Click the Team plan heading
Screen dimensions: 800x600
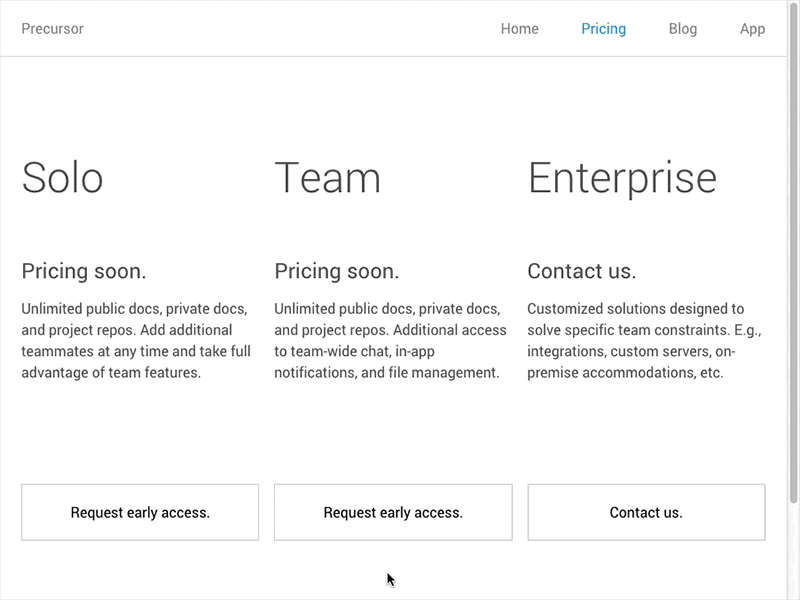[327, 178]
